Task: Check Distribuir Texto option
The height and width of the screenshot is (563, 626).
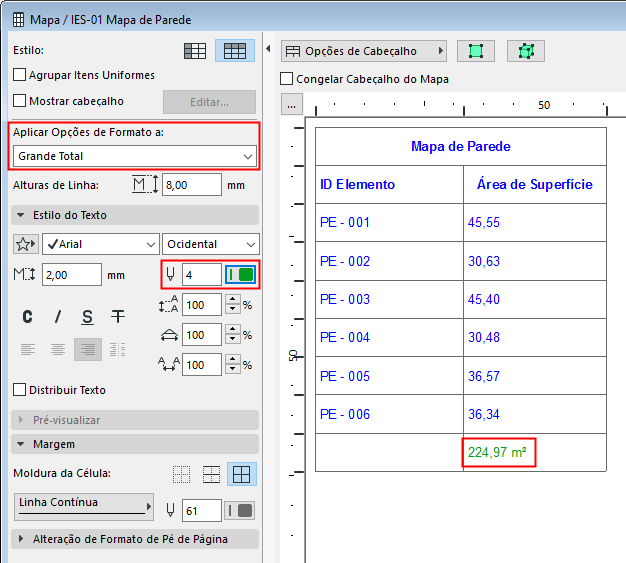Action: point(19,390)
